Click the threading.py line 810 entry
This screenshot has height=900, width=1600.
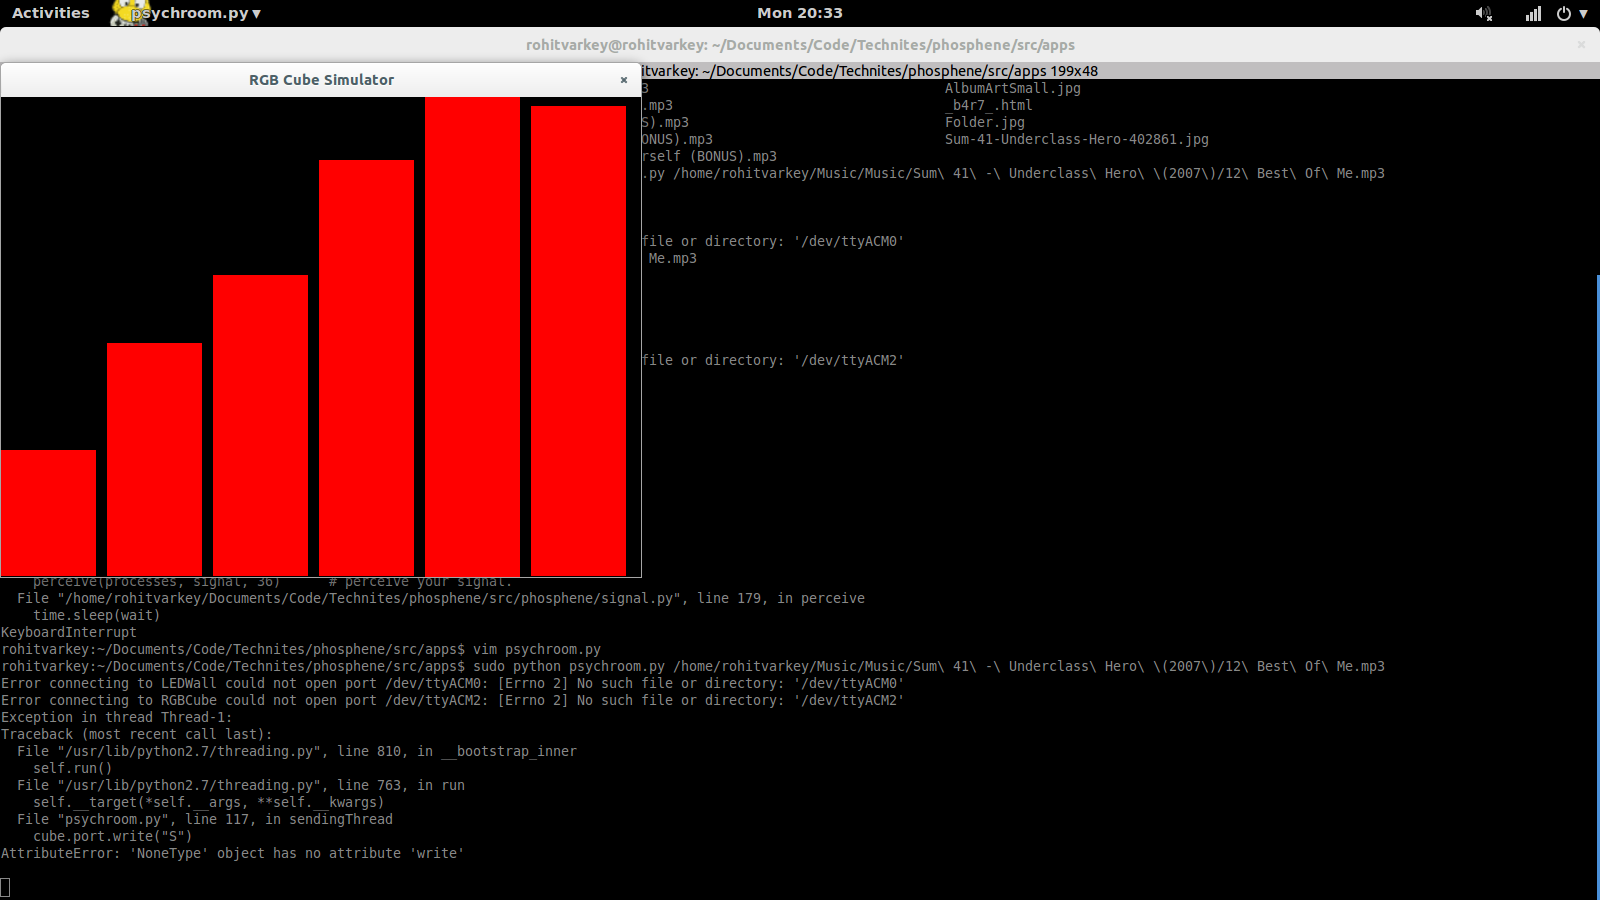coord(297,751)
